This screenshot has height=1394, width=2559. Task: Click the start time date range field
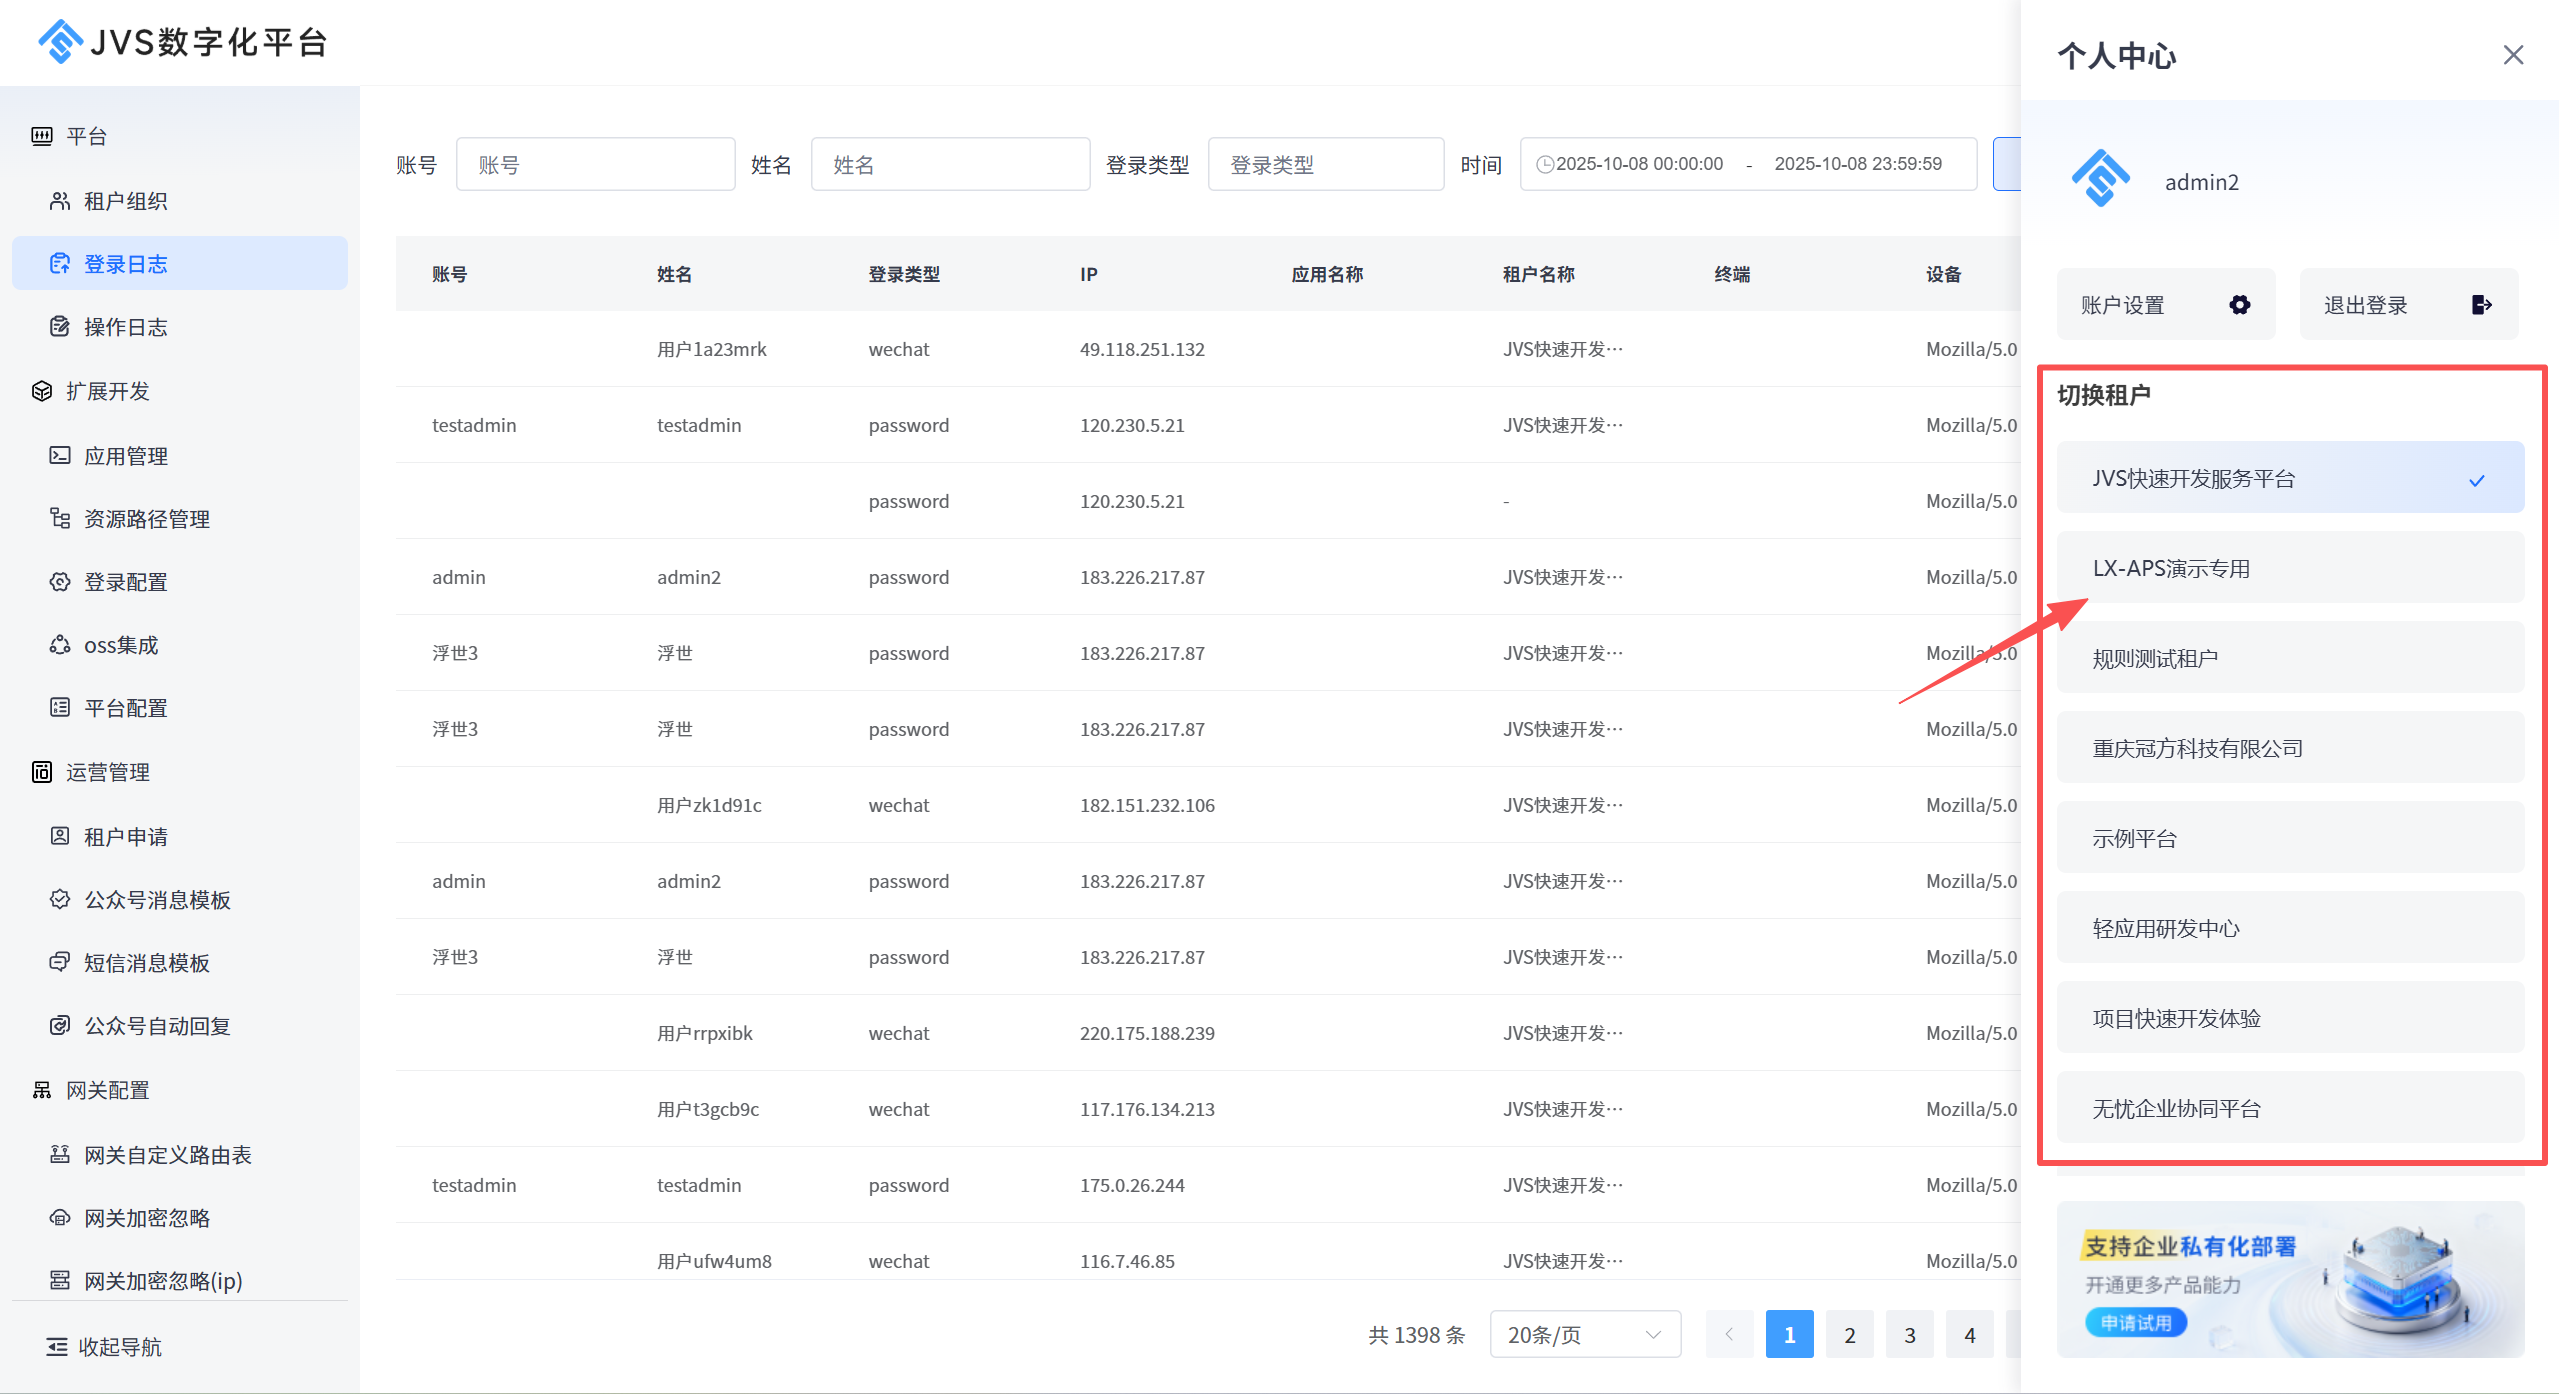[x=1639, y=164]
